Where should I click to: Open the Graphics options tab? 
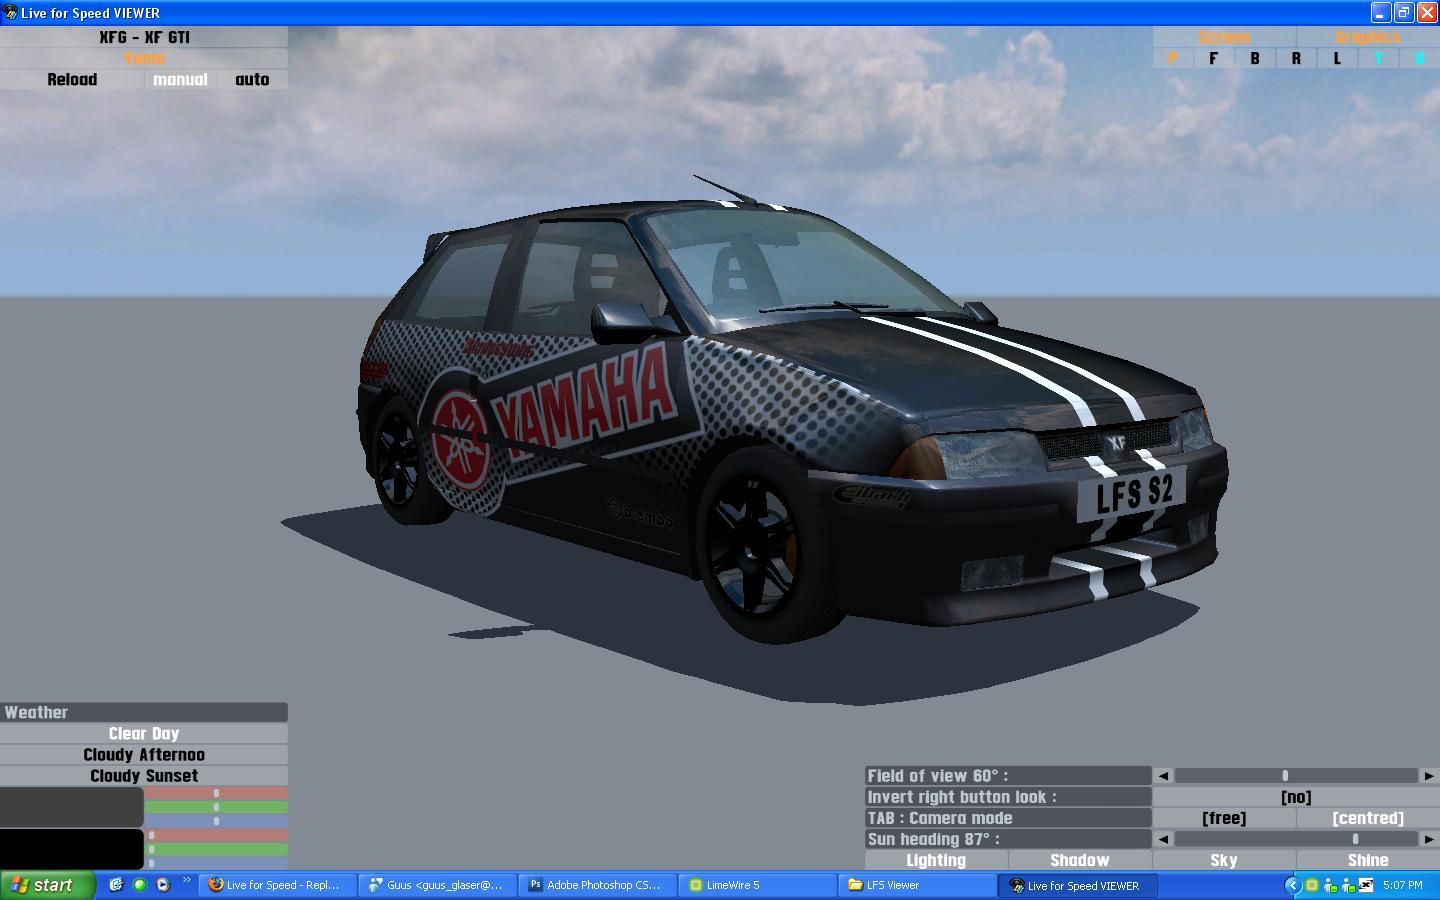1368,37
